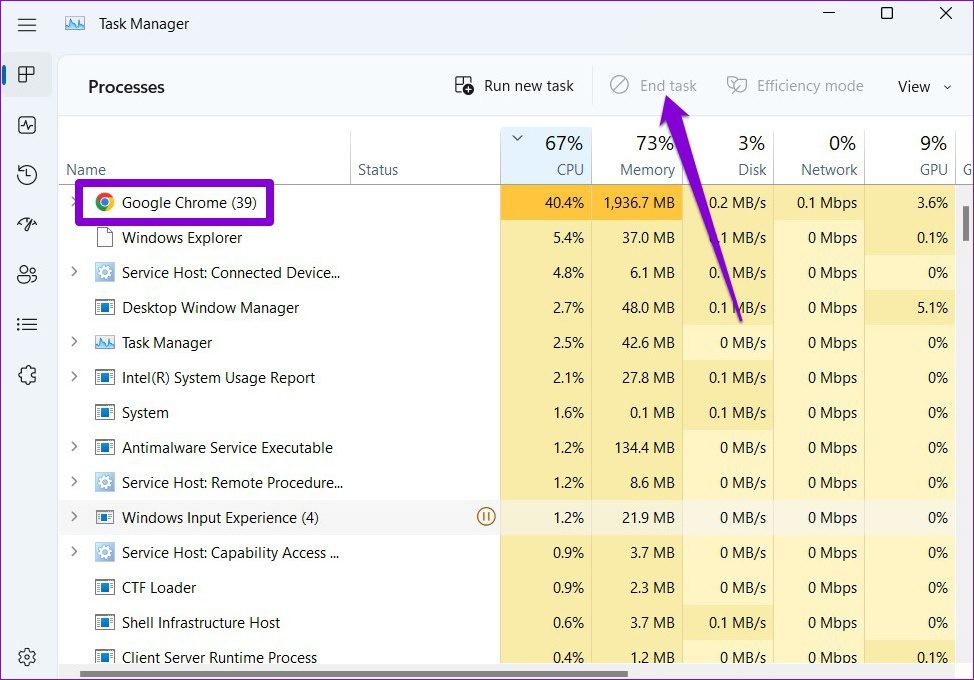Open the View dropdown menu
This screenshot has height=680, width=974.
926,87
